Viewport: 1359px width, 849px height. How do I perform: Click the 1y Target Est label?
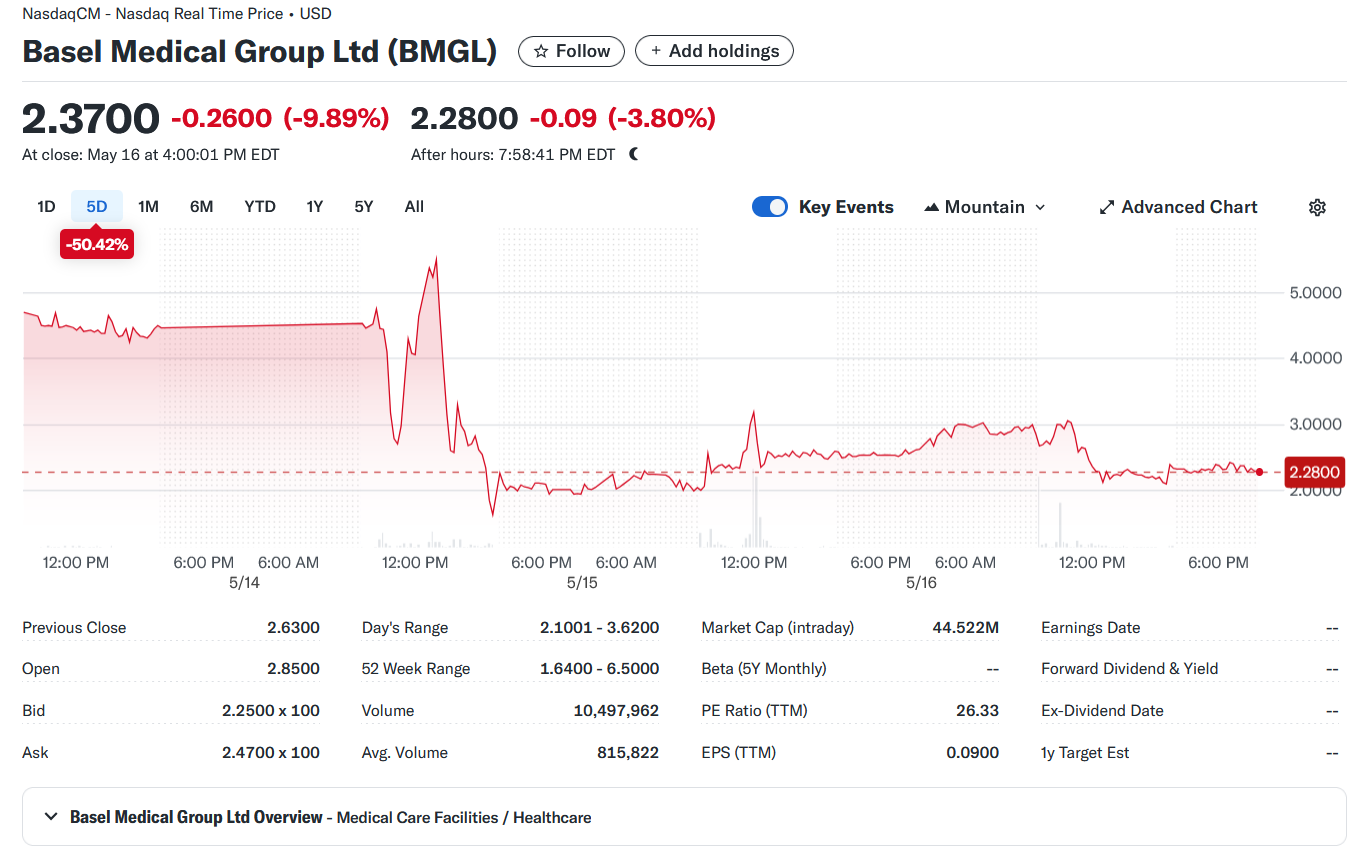(x=1085, y=753)
